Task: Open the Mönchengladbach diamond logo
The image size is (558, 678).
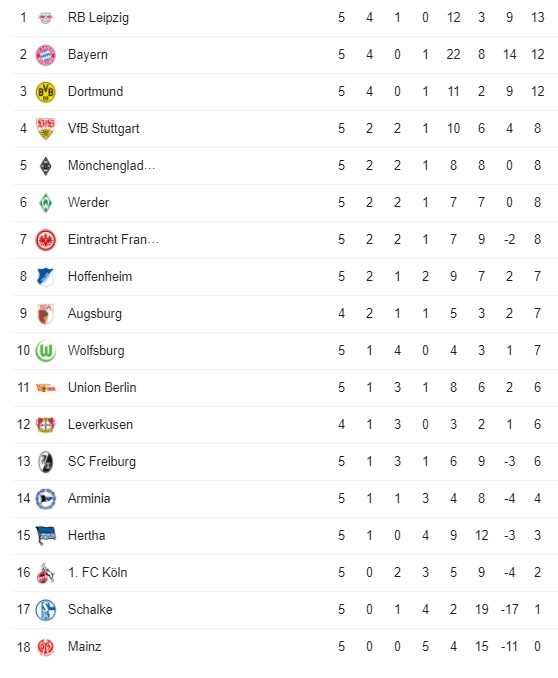Action: coord(45,166)
